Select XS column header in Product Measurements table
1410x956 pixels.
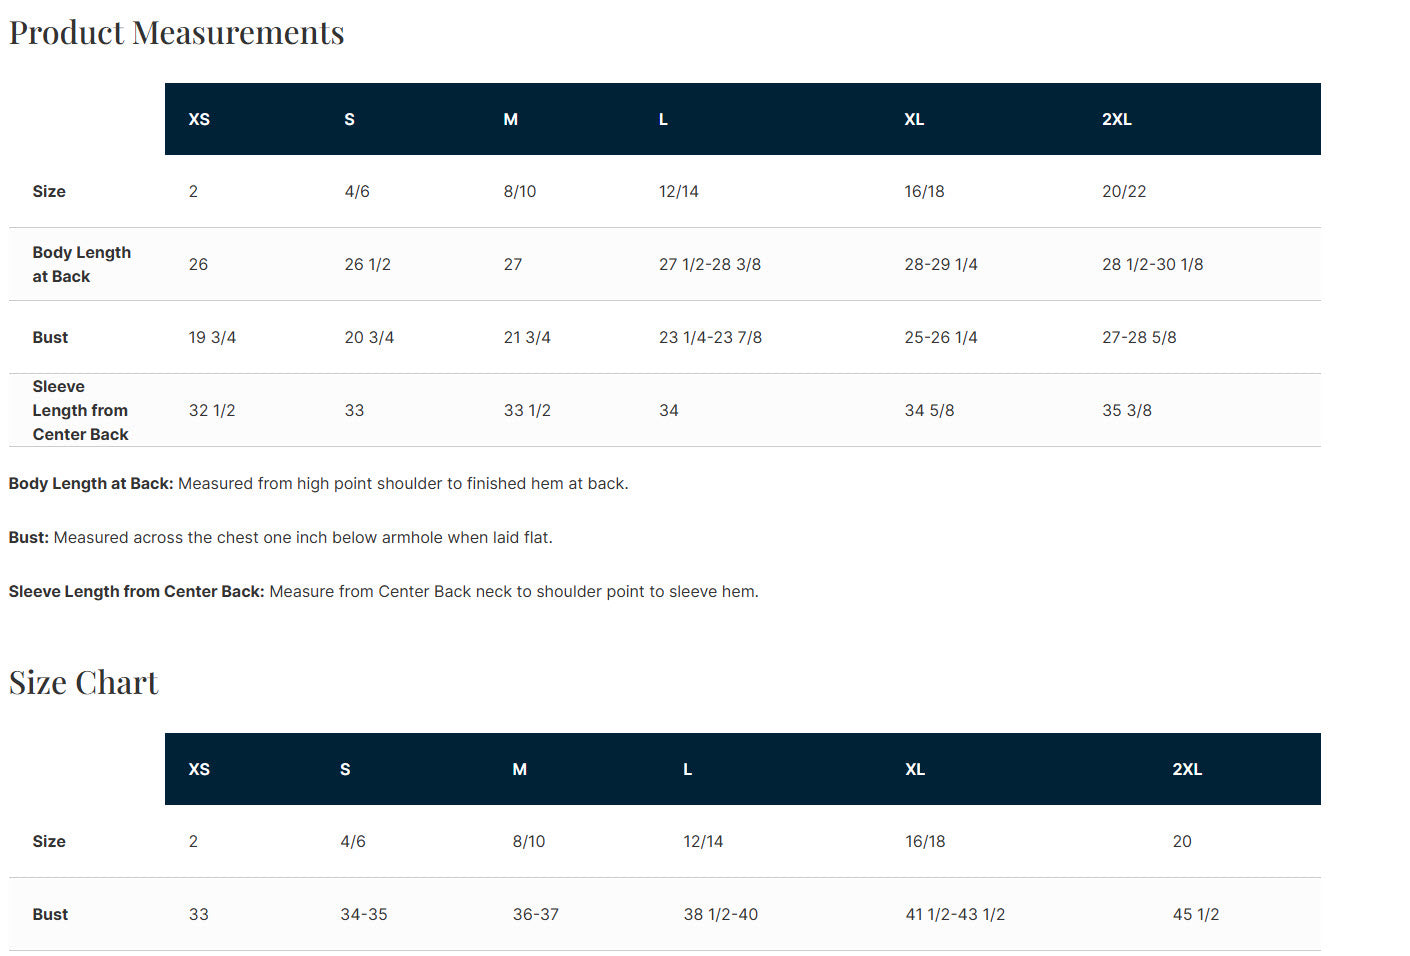point(199,119)
